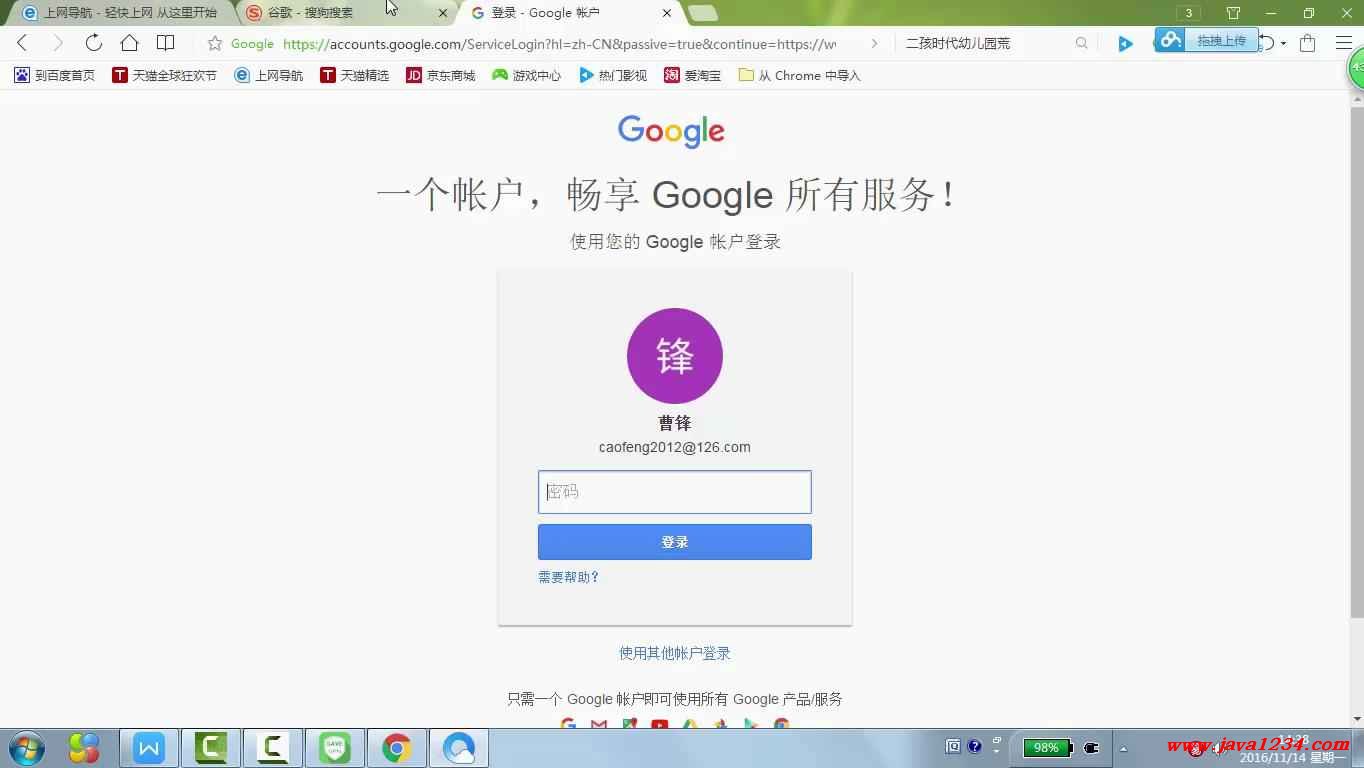Click the green floating ball at right edge
Viewport: 1364px width, 768px height.
pyautogui.click(x=1356, y=70)
